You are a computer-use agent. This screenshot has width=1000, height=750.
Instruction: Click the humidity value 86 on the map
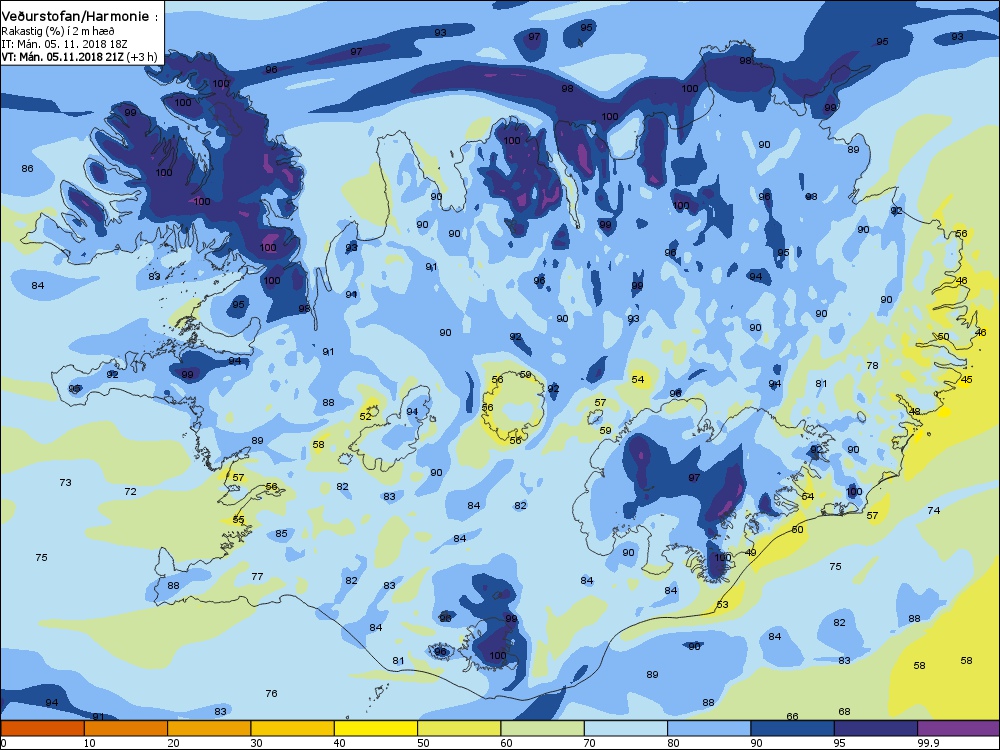tap(27, 168)
